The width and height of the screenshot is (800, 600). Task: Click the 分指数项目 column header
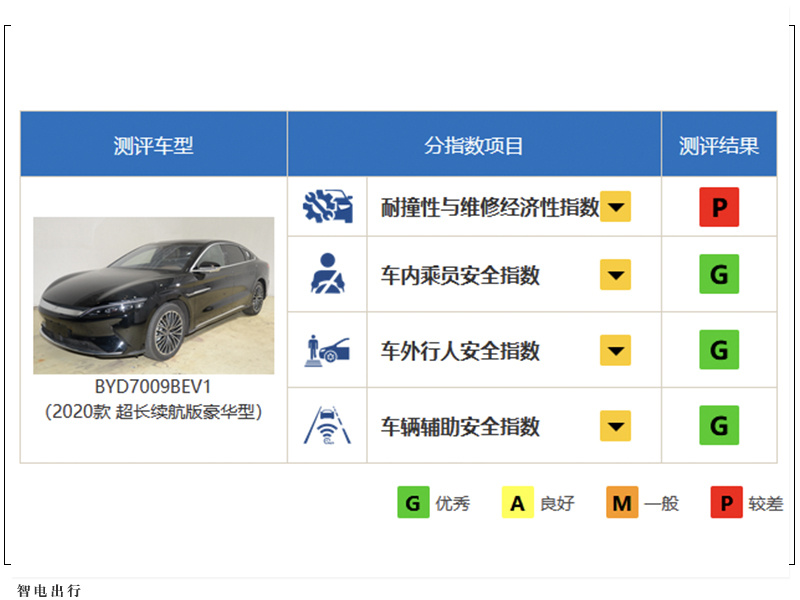pos(474,145)
